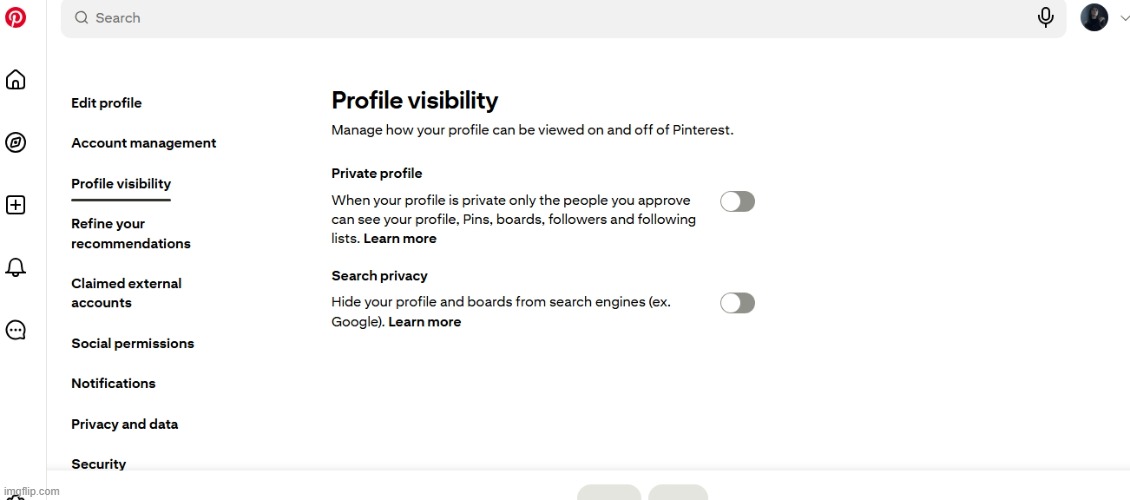Viewport: 1130px width, 500px height.
Task: Click Learn more under Private profile
Action: point(400,239)
